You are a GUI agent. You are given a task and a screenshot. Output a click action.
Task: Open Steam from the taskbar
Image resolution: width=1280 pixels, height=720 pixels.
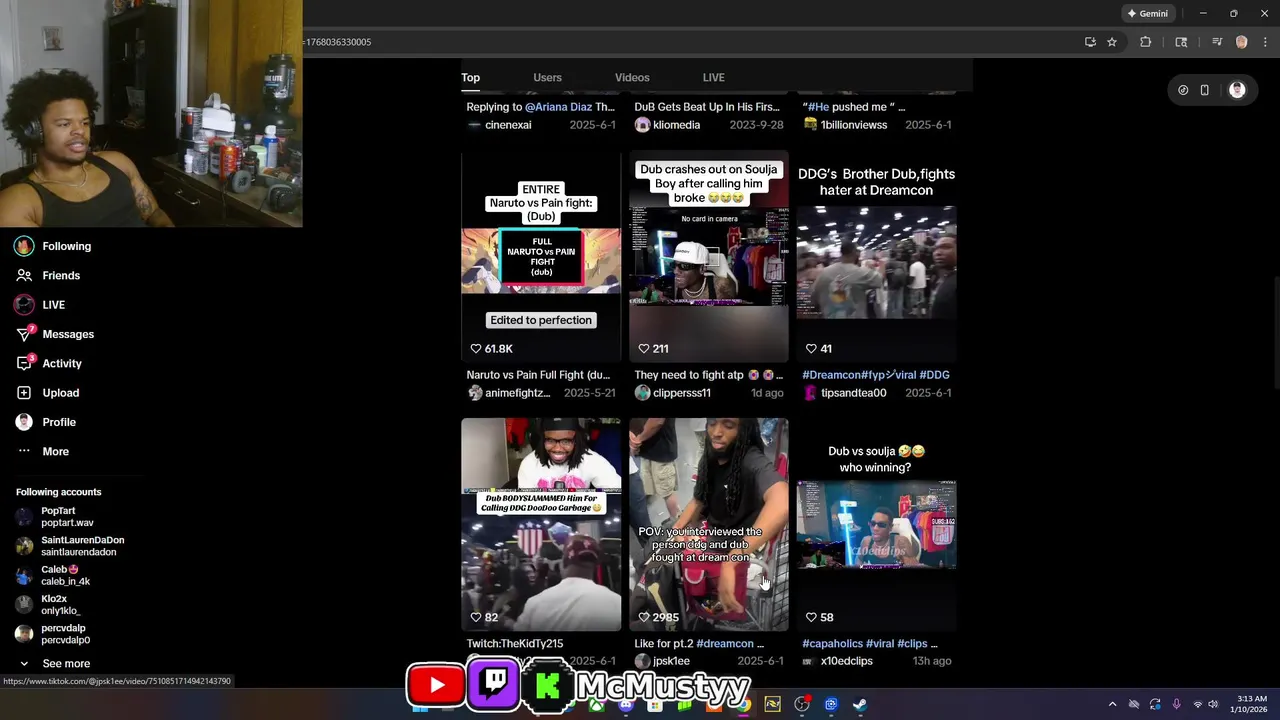(x=859, y=704)
